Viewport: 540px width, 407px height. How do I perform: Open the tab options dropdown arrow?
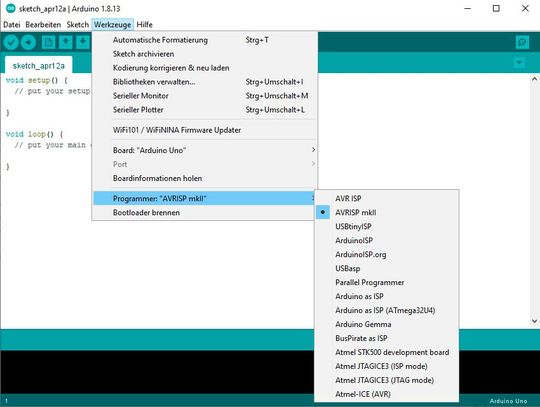pyautogui.click(x=519, y=63)
